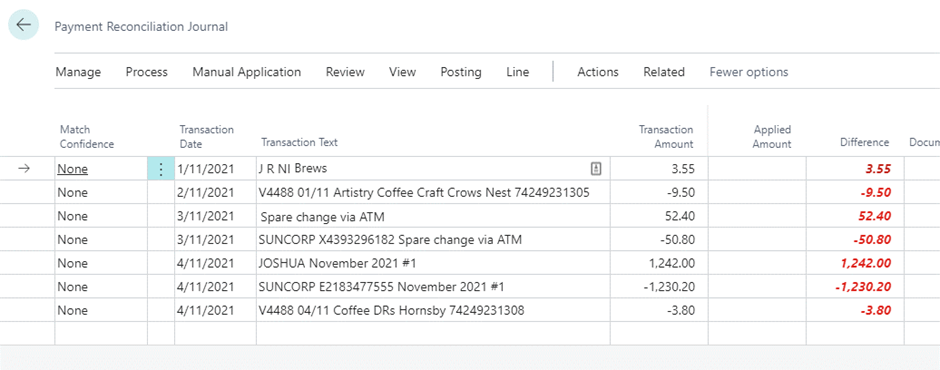Expand the Line menu

click(518, 72)
